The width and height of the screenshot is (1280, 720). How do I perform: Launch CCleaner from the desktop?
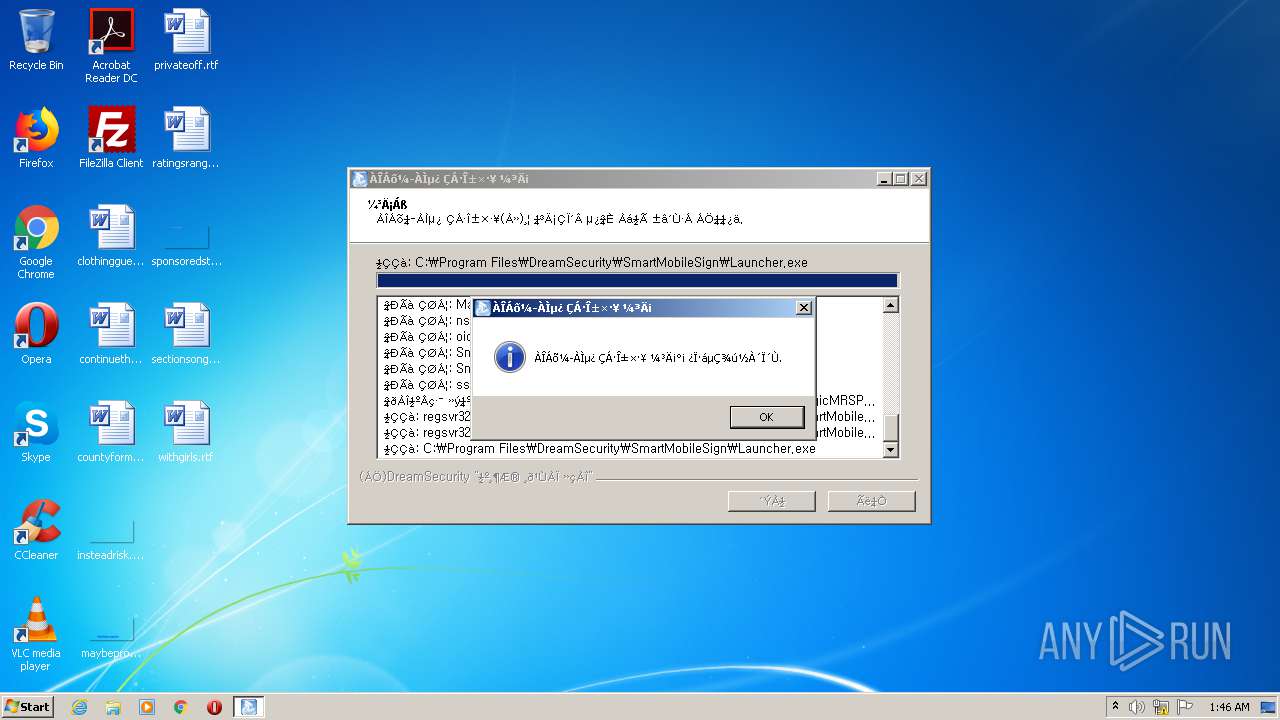point(36,530)
